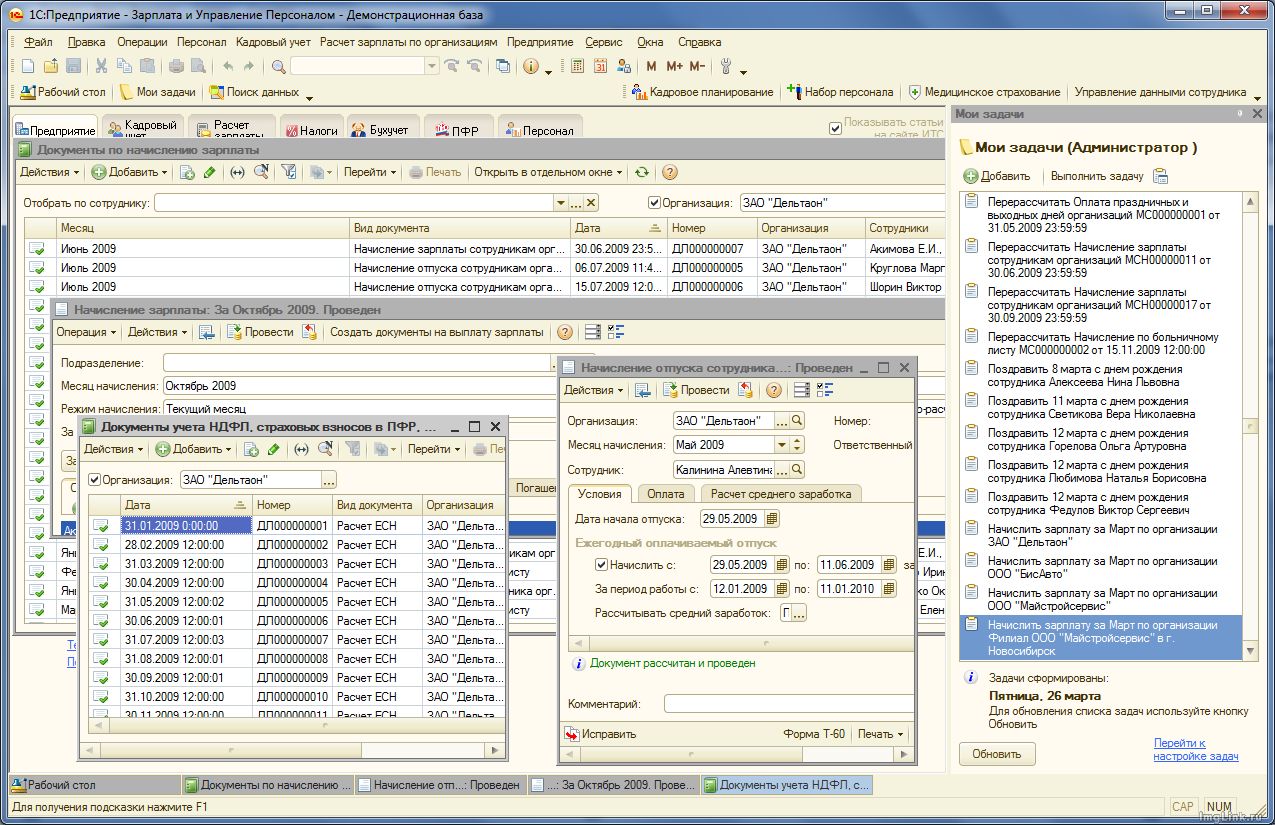Expand the Месяц начисления dropdown showing Май 2009
Image resolution: width=1275 pixels, height=825 pixels.
coord(781,445)
